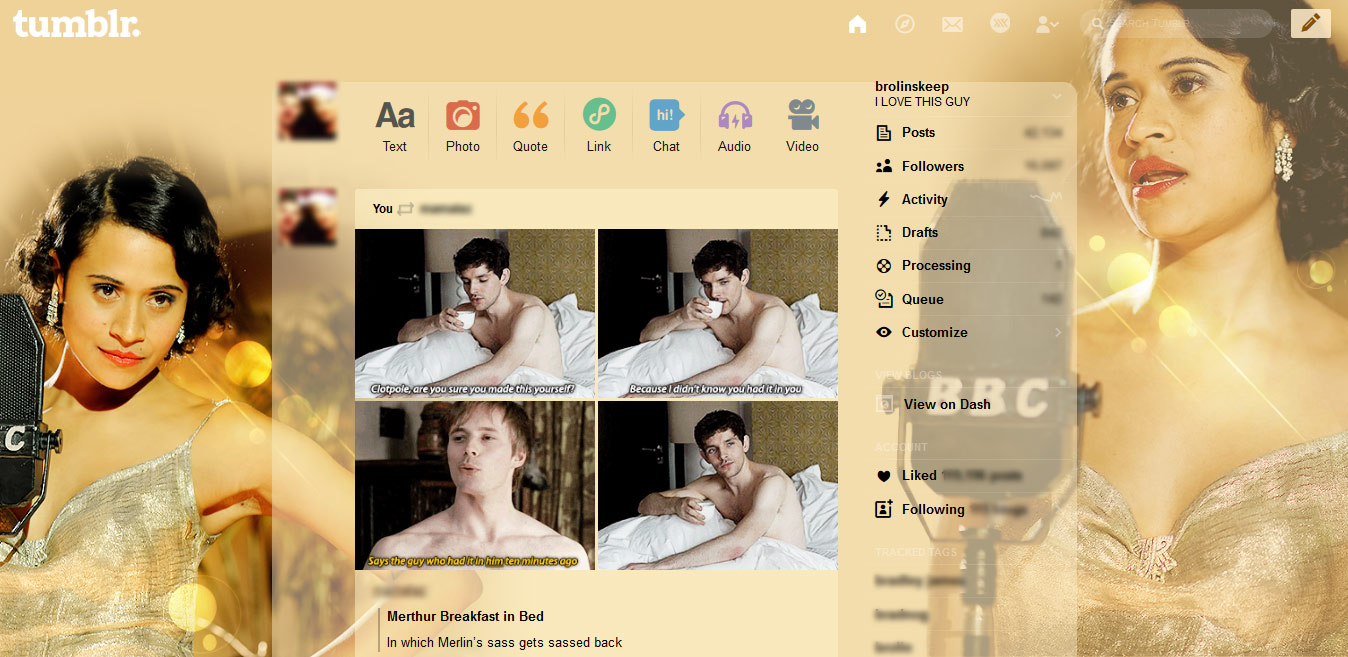Open the 'Says the guy' gif
1348x657 pixels.
coord(475,486)
